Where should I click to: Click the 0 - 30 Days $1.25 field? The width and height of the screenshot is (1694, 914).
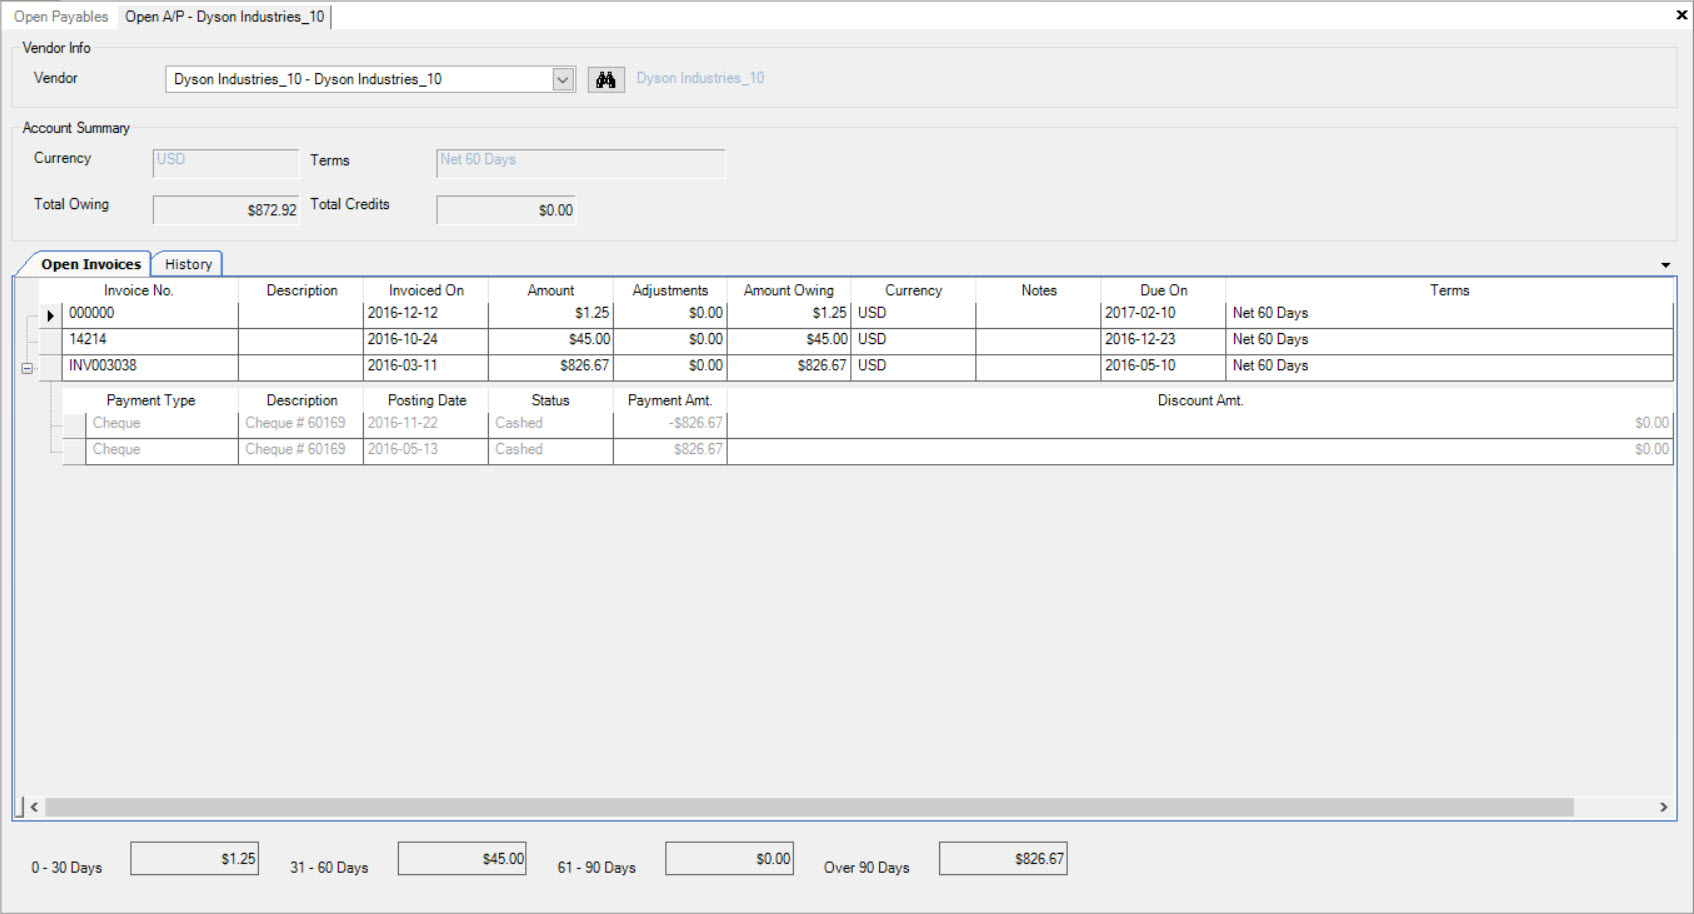195,858
